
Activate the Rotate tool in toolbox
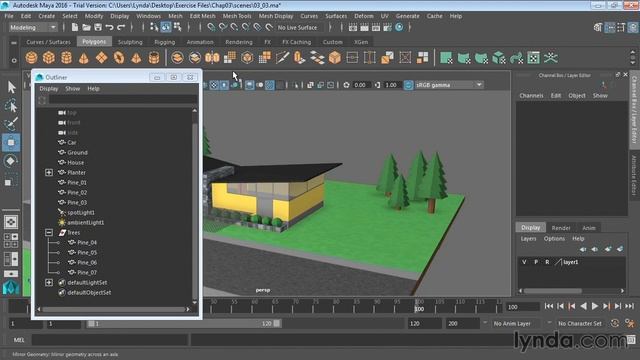11,161
